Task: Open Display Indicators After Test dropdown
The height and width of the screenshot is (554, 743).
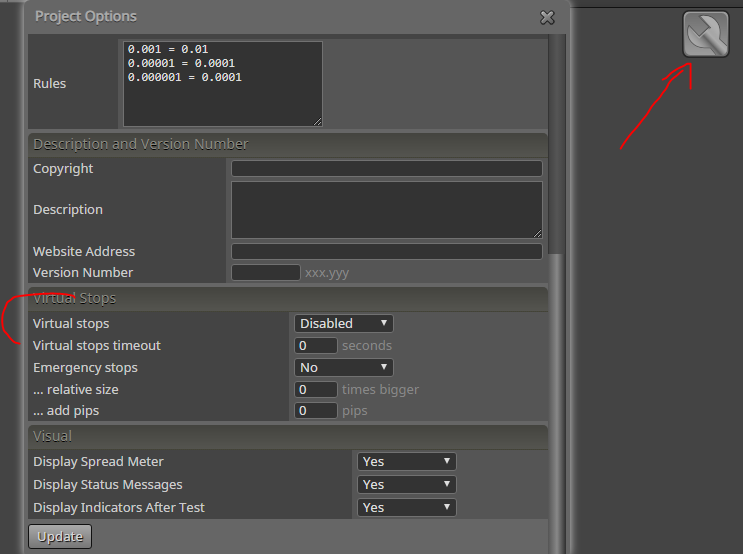Action: point(407,507)
